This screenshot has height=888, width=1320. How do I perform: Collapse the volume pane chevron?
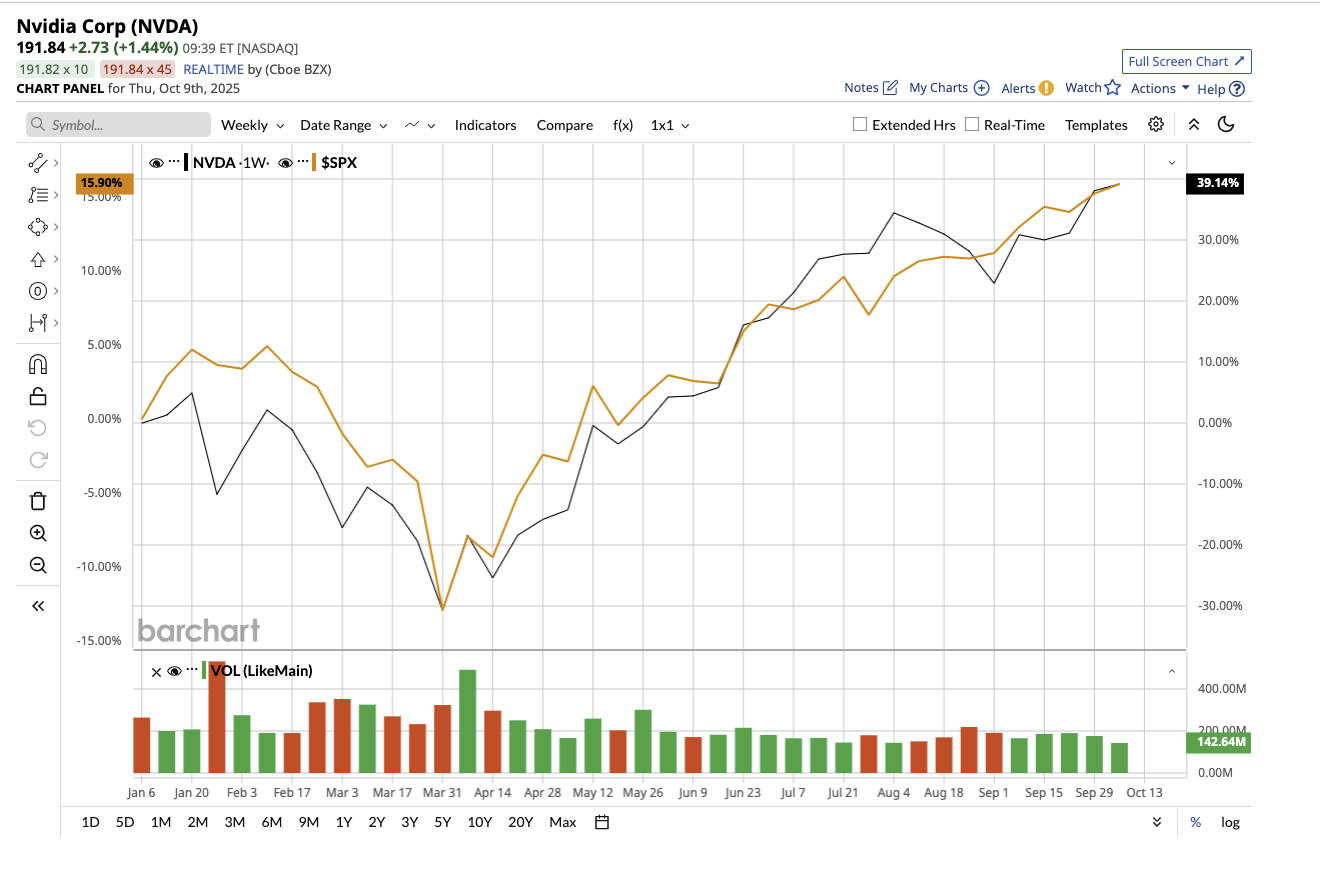pos(1172,671)
